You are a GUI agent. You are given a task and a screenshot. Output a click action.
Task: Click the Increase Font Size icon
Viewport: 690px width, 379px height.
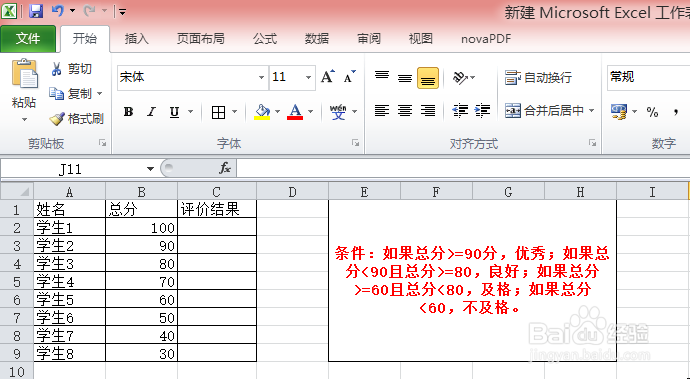(x=327, y=77)
